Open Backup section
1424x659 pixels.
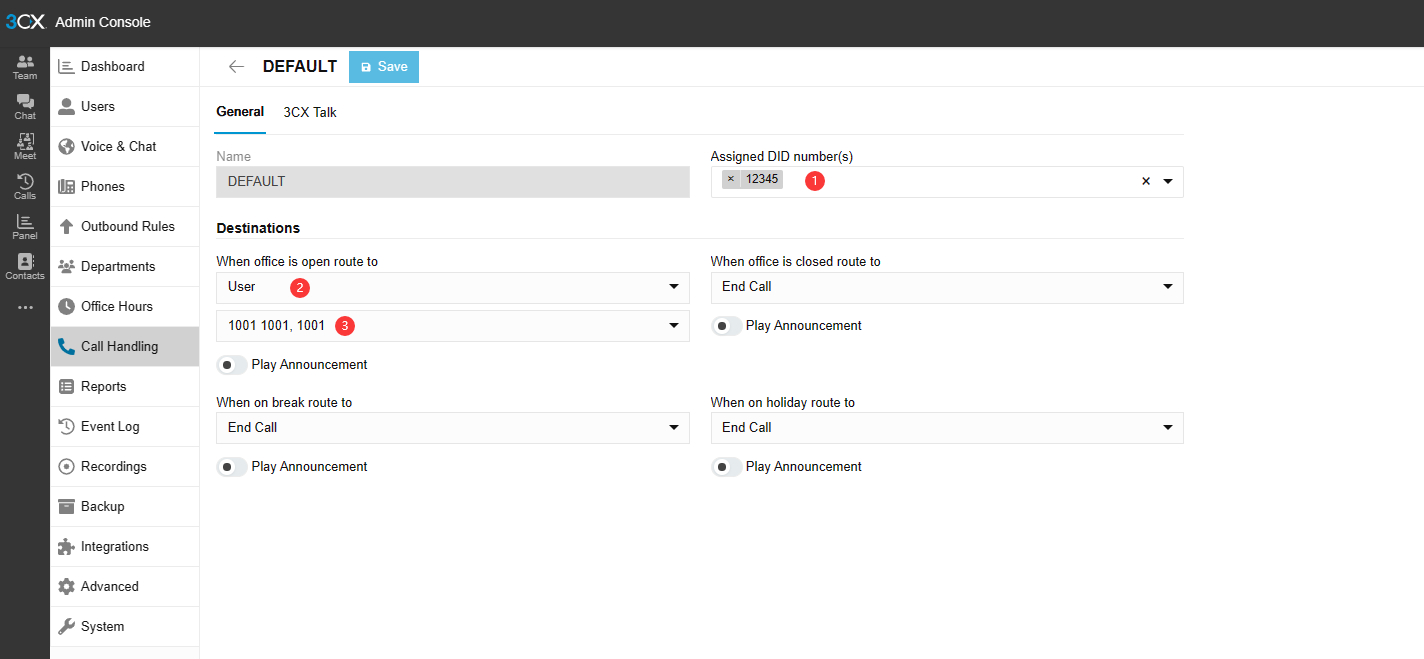click(x=125, y=507)
